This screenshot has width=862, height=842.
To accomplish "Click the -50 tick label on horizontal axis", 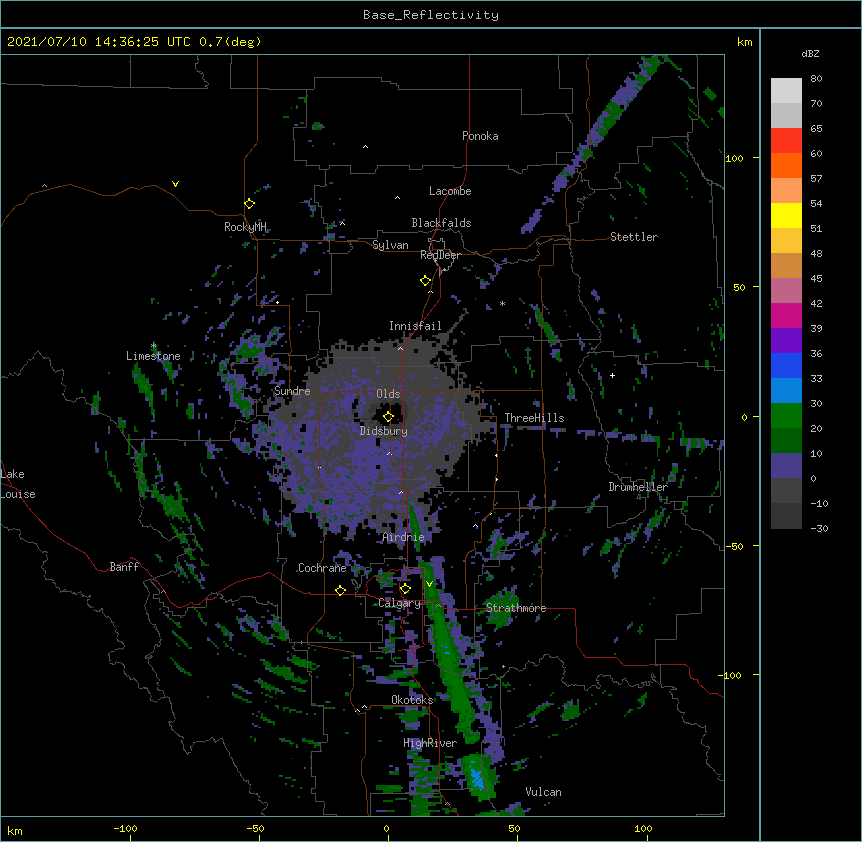I will pyautogui.click(x=255, y=828).
